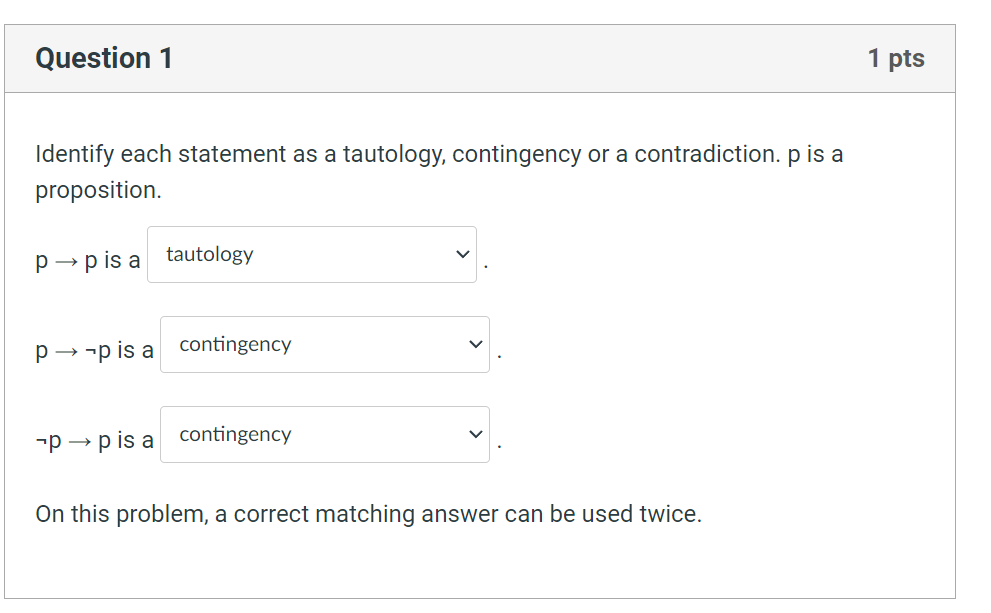The image size is (991, 613).
Task: Click the chevron on the second contingency dropdown
Action: (474, 344)
